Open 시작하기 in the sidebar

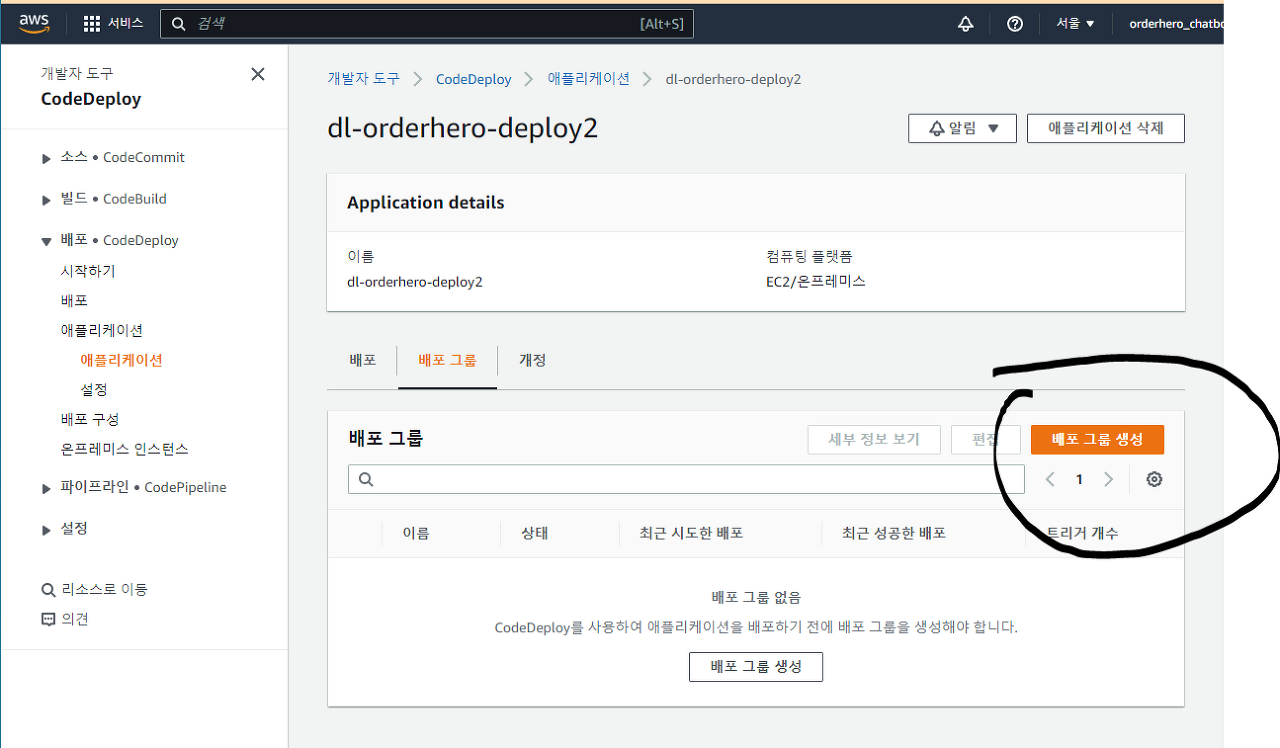point(88,271)
